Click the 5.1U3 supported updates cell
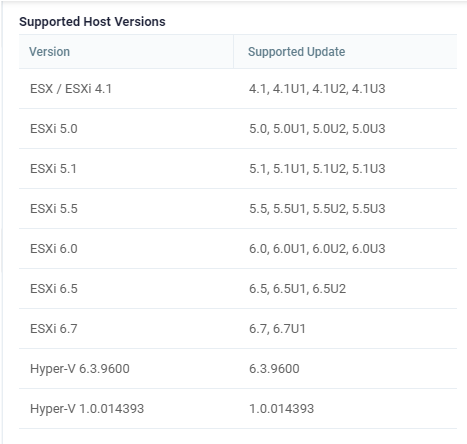The height and width of the screenshot is (444, 467). [x=345, y=169]
